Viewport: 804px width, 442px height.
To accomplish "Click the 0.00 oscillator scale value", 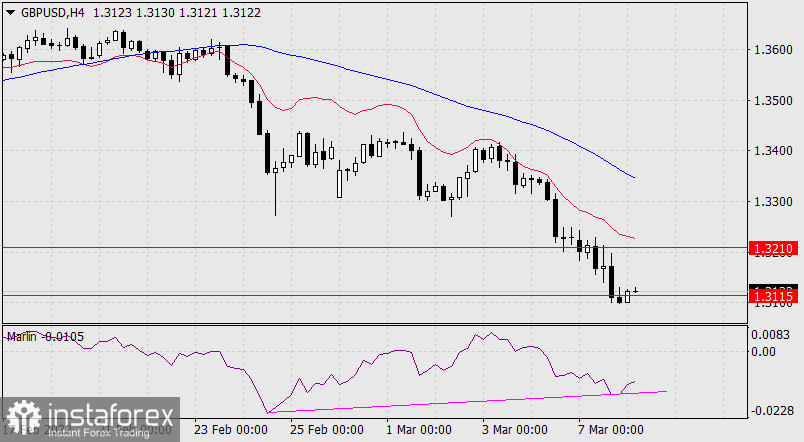I will (763, 352).
